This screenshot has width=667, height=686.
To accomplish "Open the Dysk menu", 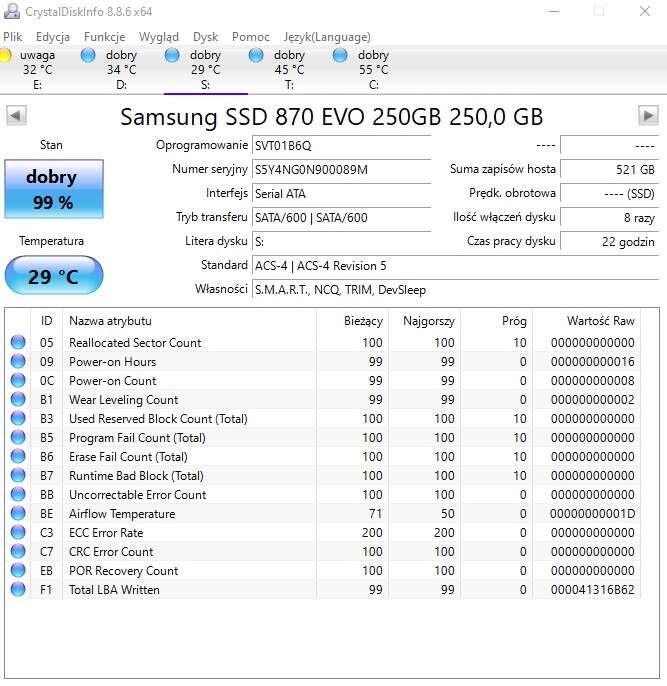I will click(x=205, y=37).
